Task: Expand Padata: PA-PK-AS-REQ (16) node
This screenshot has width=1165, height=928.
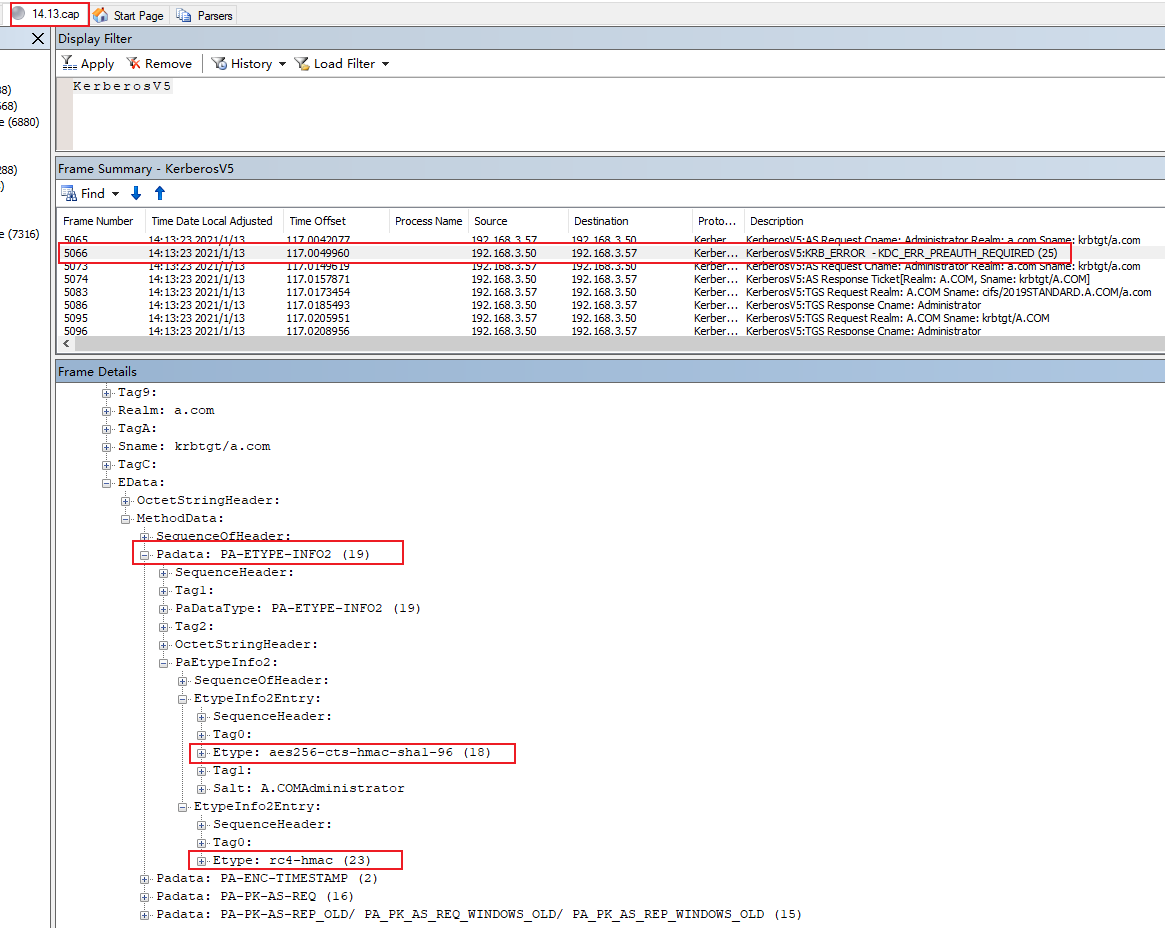Action: (145, 897)
